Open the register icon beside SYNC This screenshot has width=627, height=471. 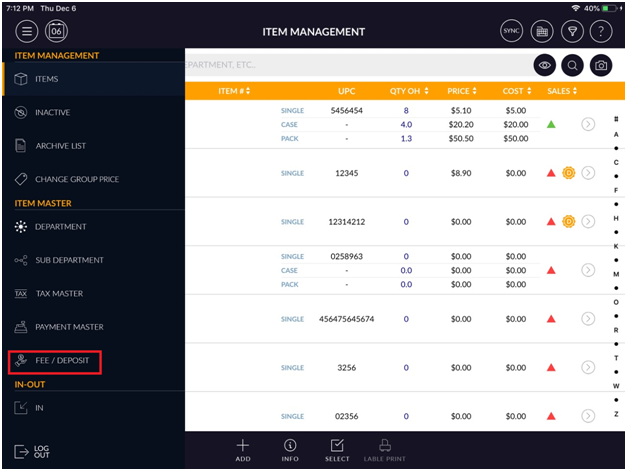click(542, 32)
